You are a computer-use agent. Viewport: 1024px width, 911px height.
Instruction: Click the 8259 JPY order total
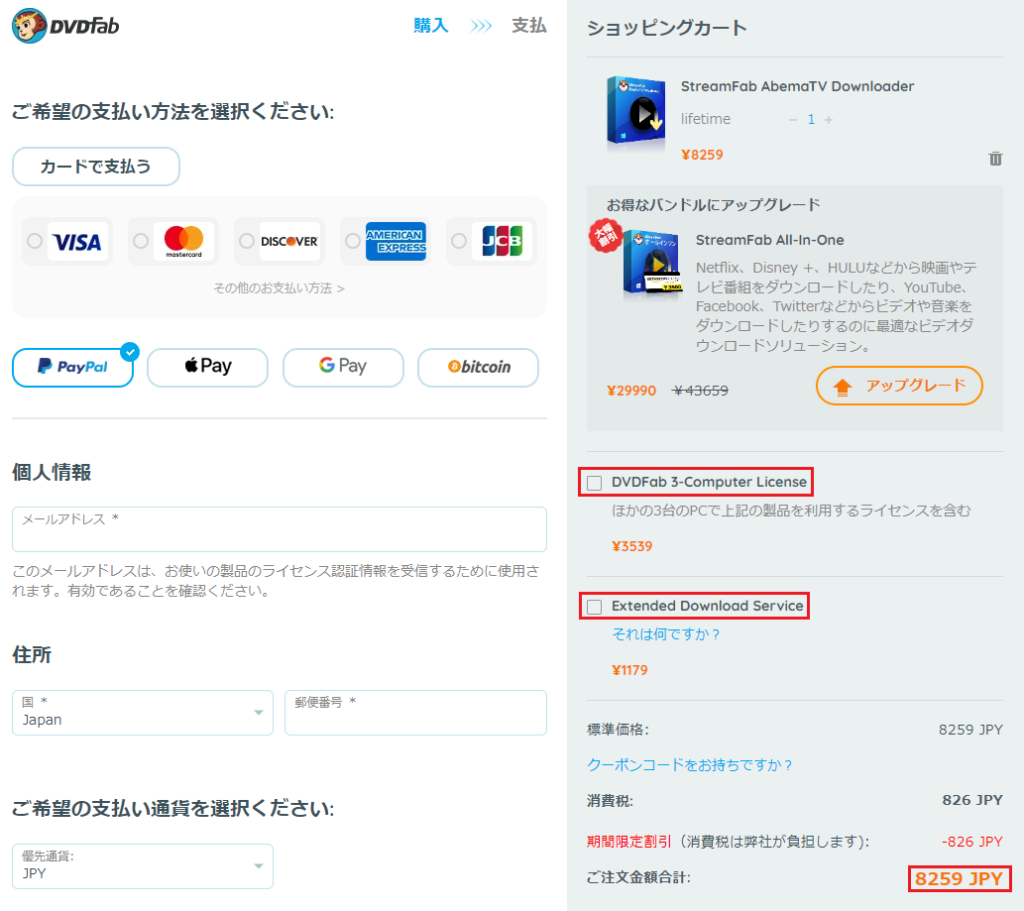(959, 878)
